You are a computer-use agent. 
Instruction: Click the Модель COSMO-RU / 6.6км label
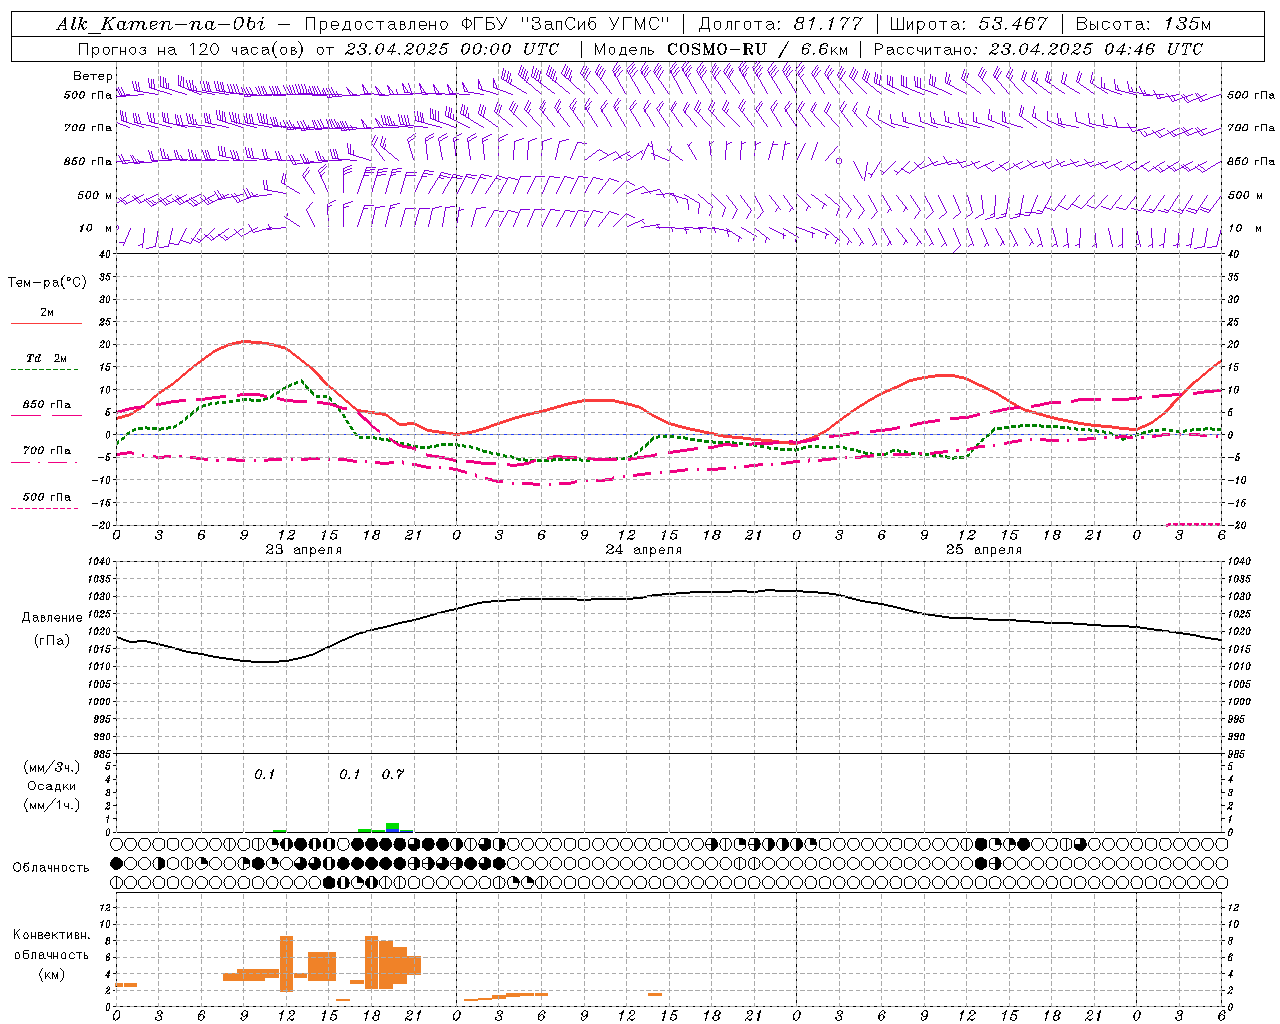click(720, 49)
